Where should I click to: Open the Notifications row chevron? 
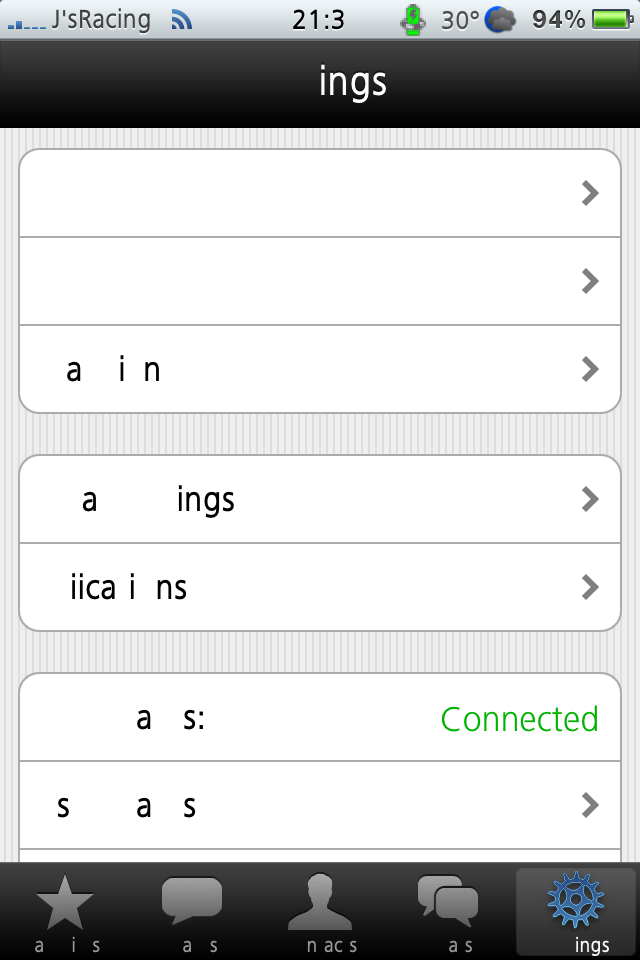[x=590, y=587]
